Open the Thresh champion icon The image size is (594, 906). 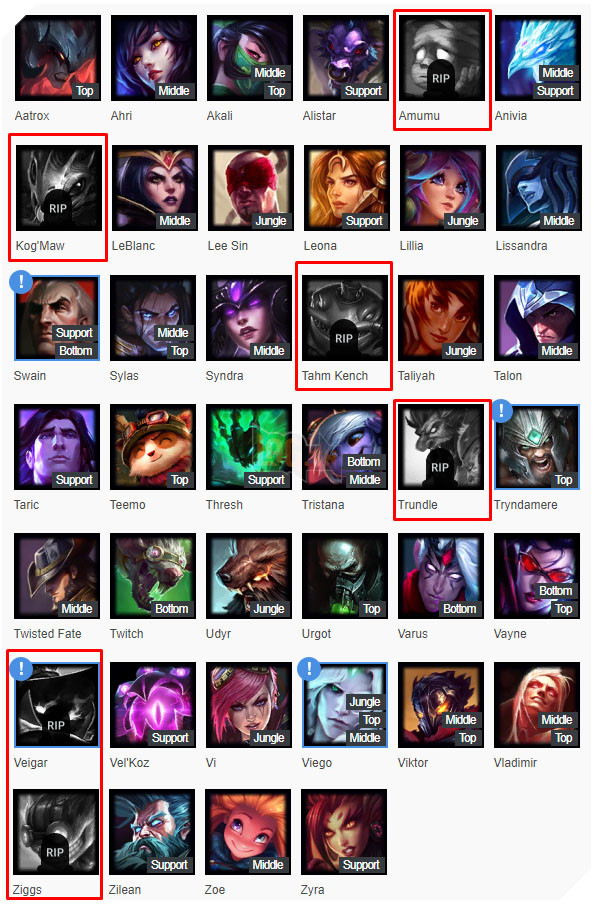[x=248, y=447]
